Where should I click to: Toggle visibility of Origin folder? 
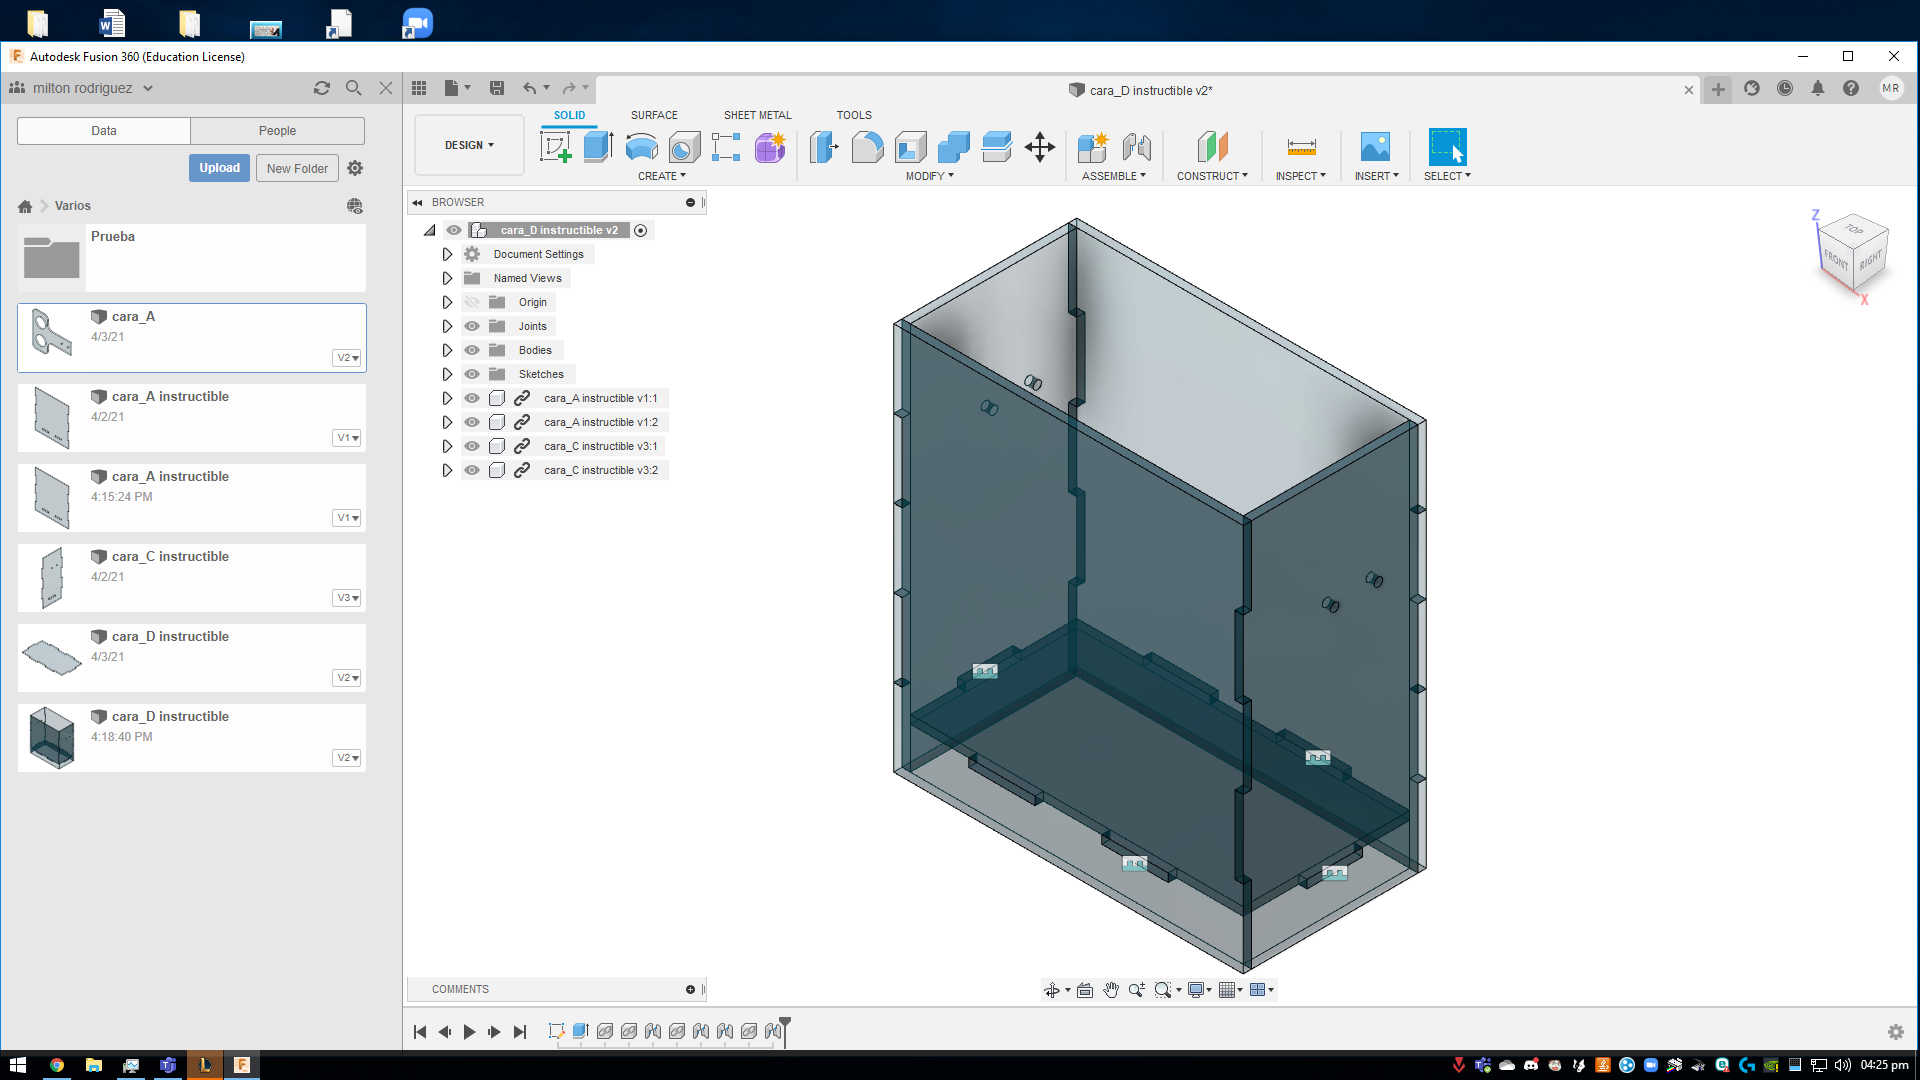[x=472, y=302]
